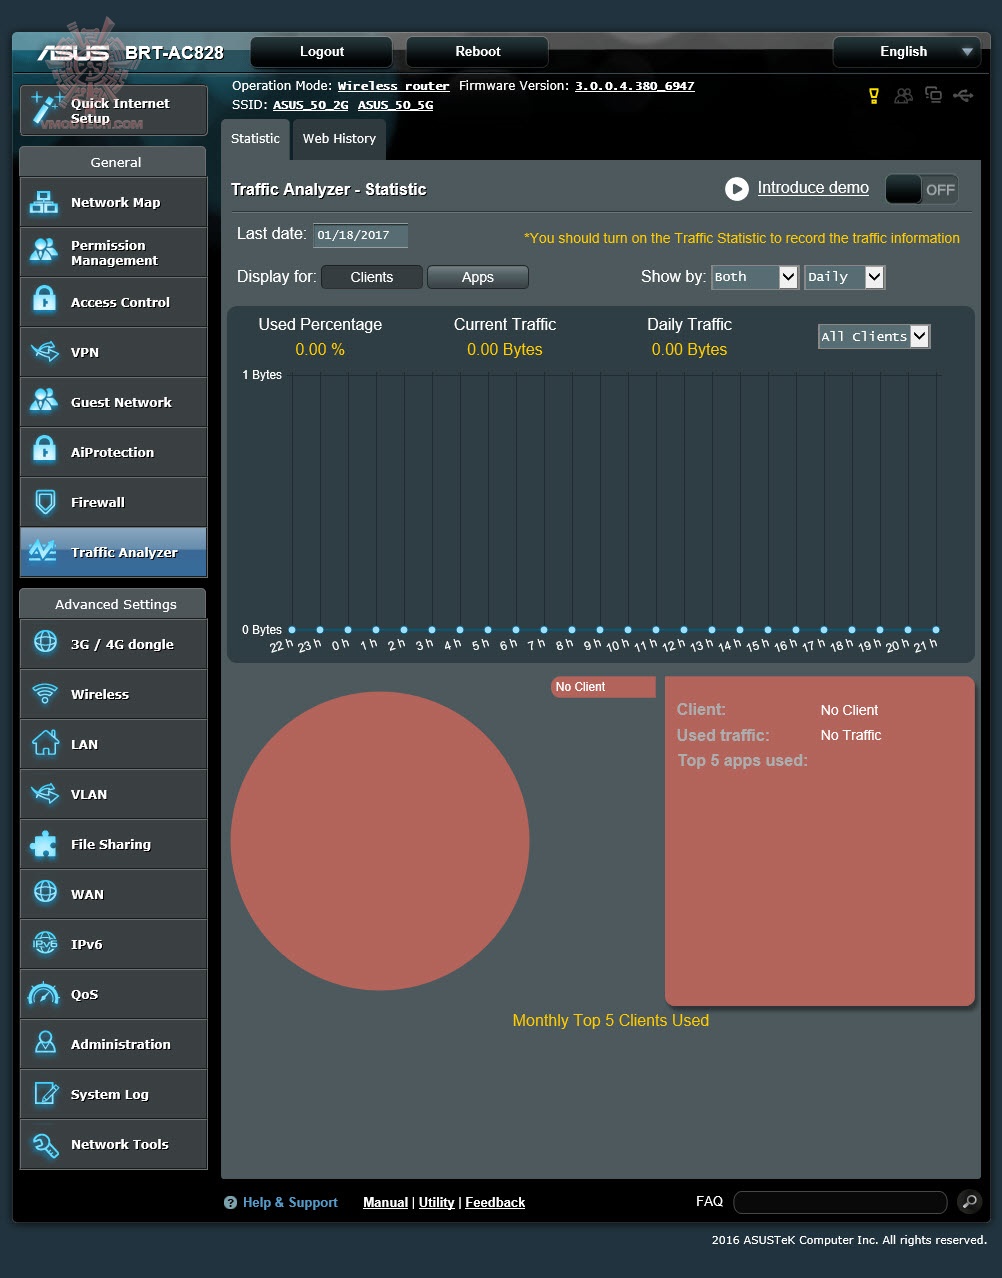This screenshot has width=1002, height=1278.
Task: Click the Access Control lock icon
Action: [x=44, y=301]
